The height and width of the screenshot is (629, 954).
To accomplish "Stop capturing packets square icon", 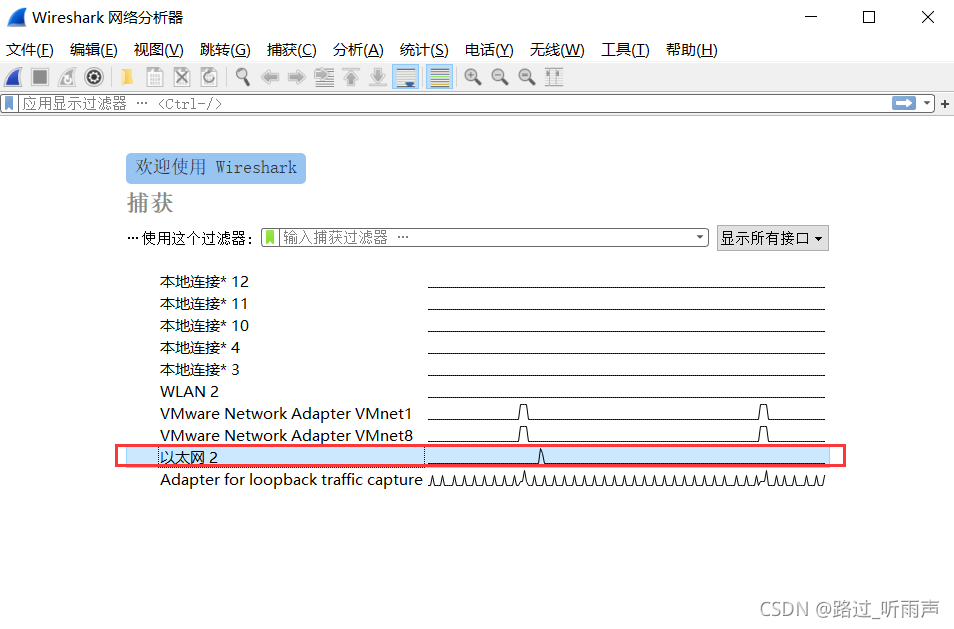I will [40, 77].
